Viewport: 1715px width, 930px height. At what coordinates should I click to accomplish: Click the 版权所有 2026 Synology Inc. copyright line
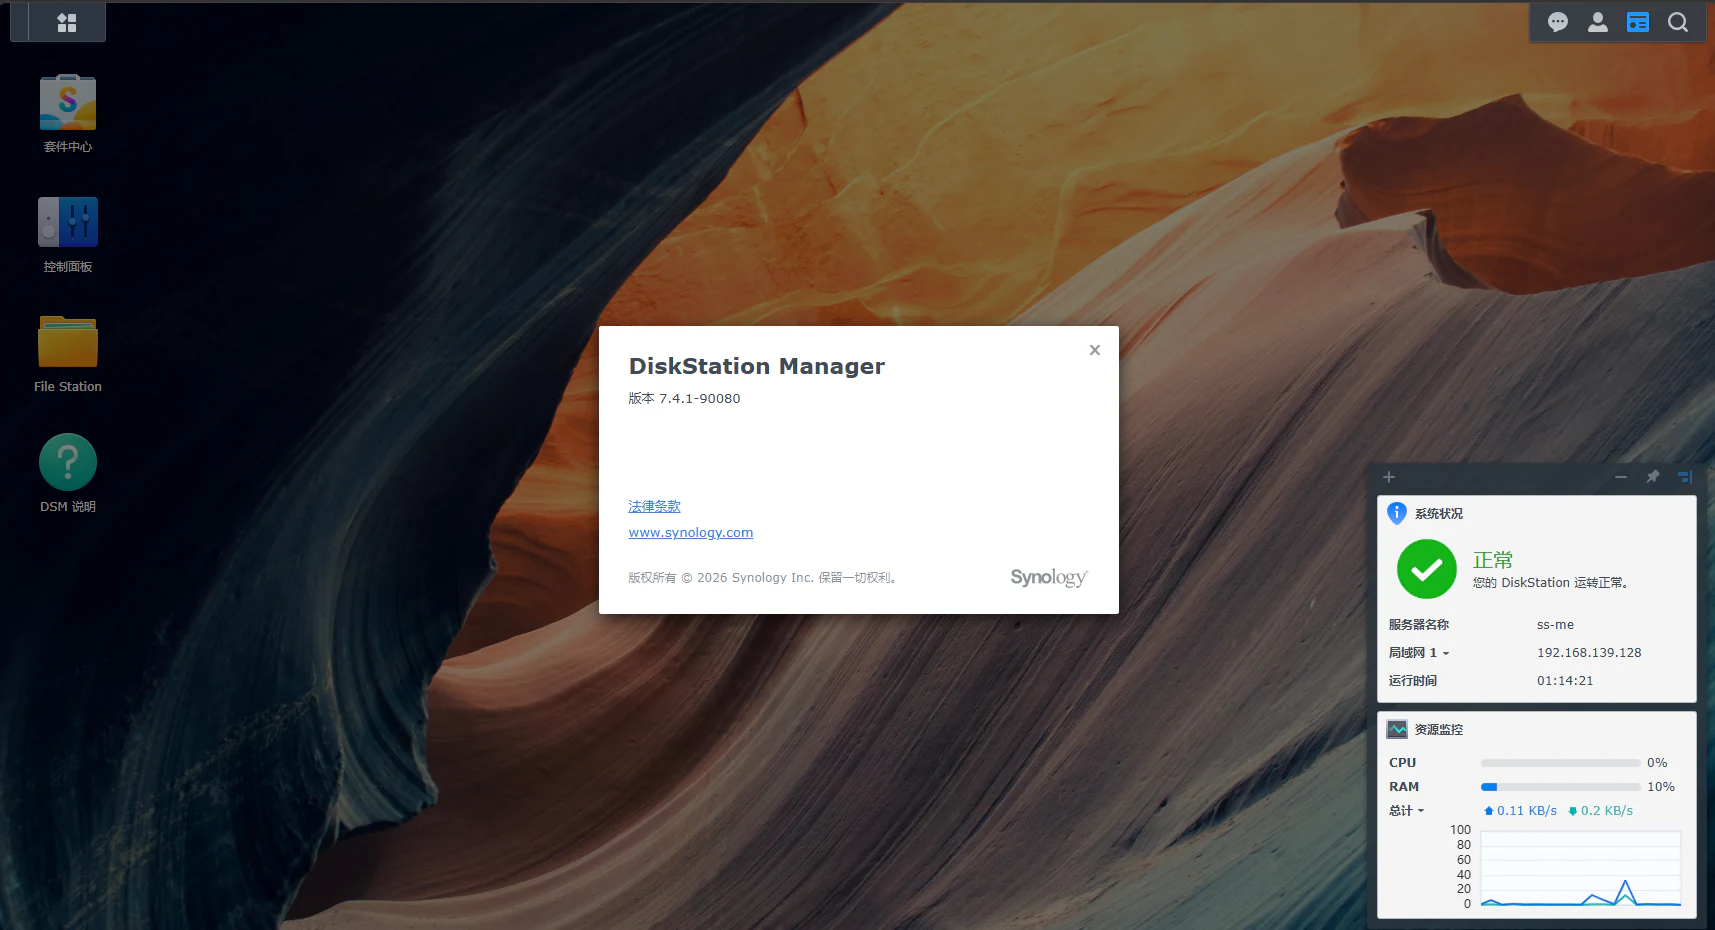coord(762,578)
